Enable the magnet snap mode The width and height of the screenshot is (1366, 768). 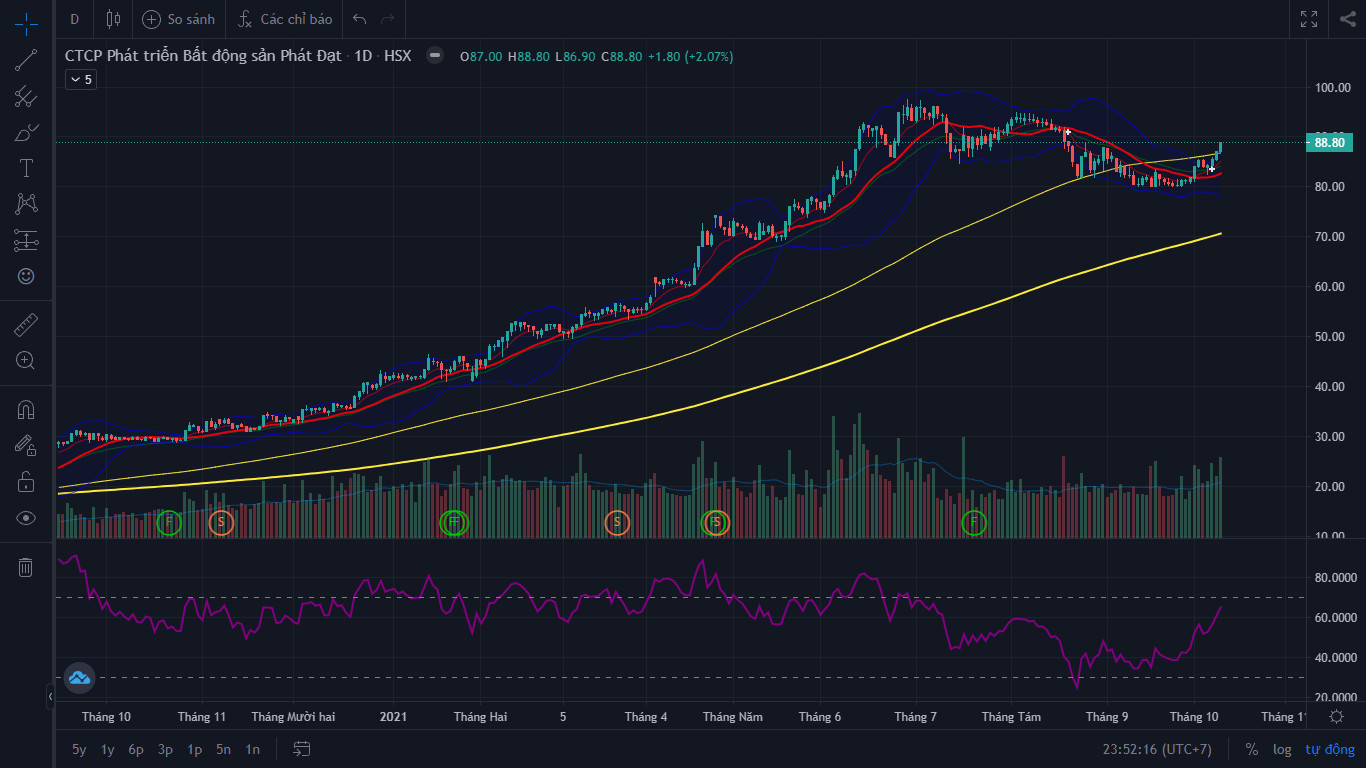tap(26, 410)
